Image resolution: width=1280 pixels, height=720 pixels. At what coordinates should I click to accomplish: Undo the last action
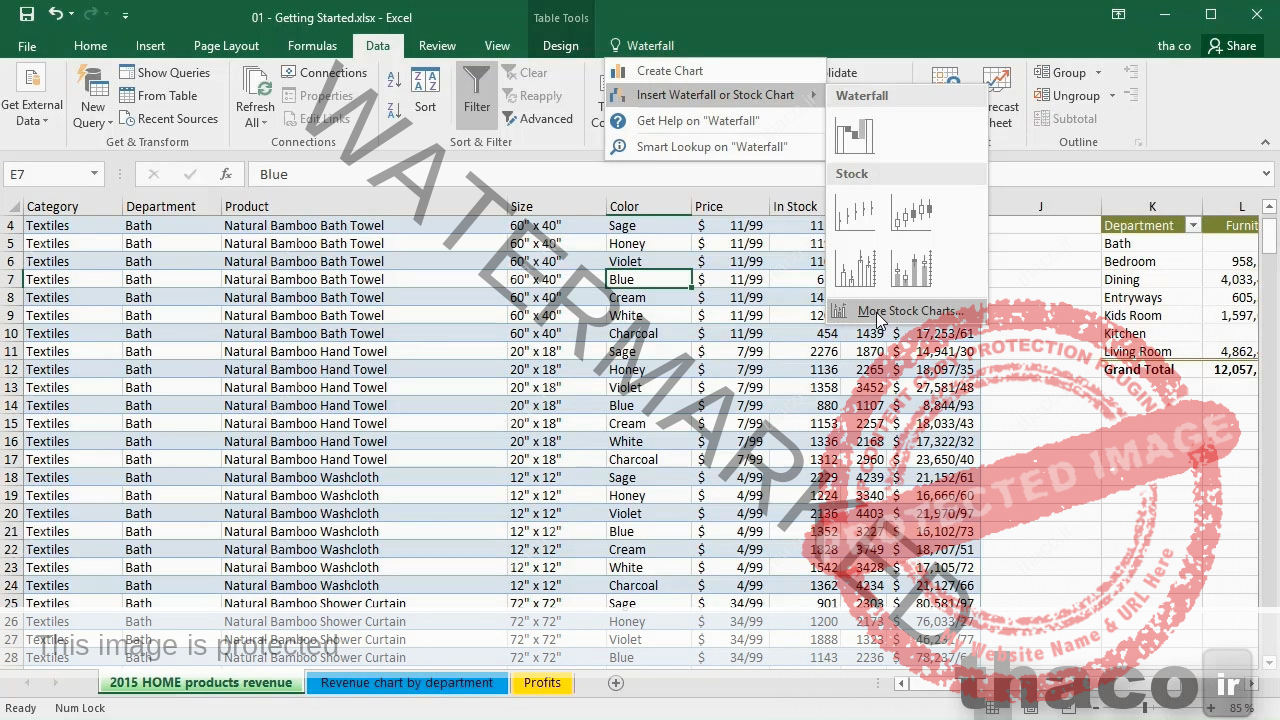point(56,15)
